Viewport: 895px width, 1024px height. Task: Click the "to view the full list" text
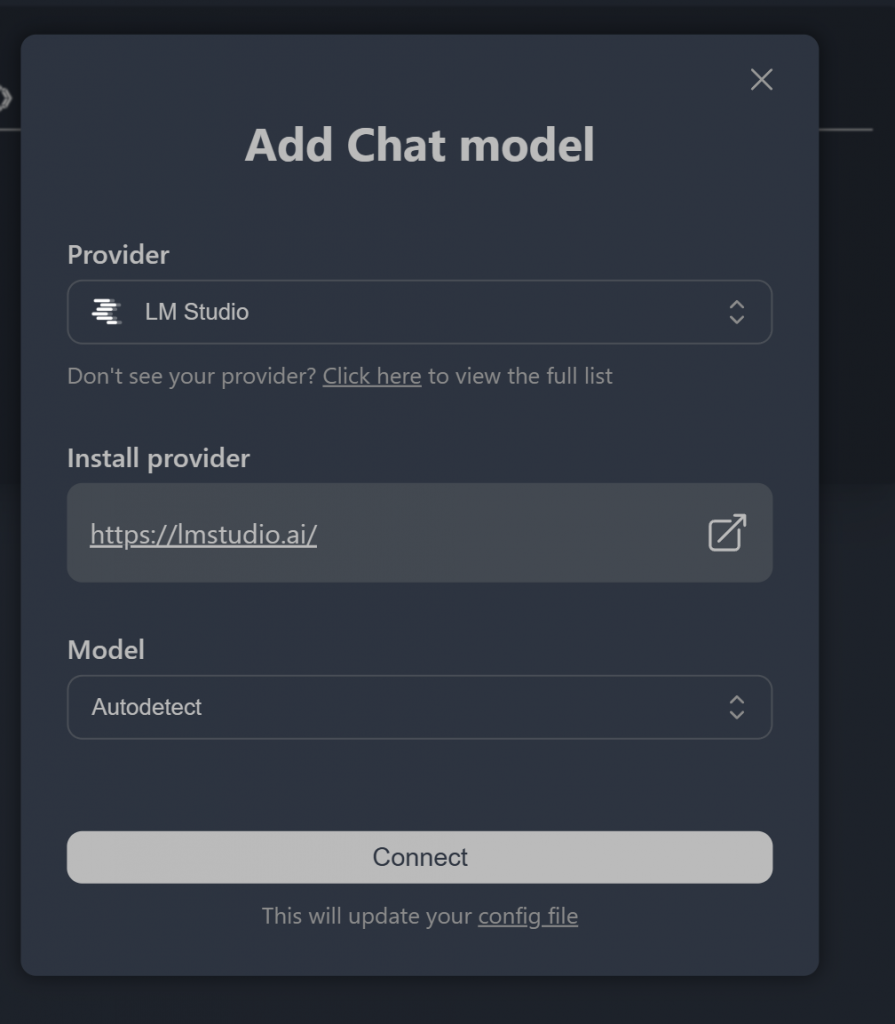520,376
